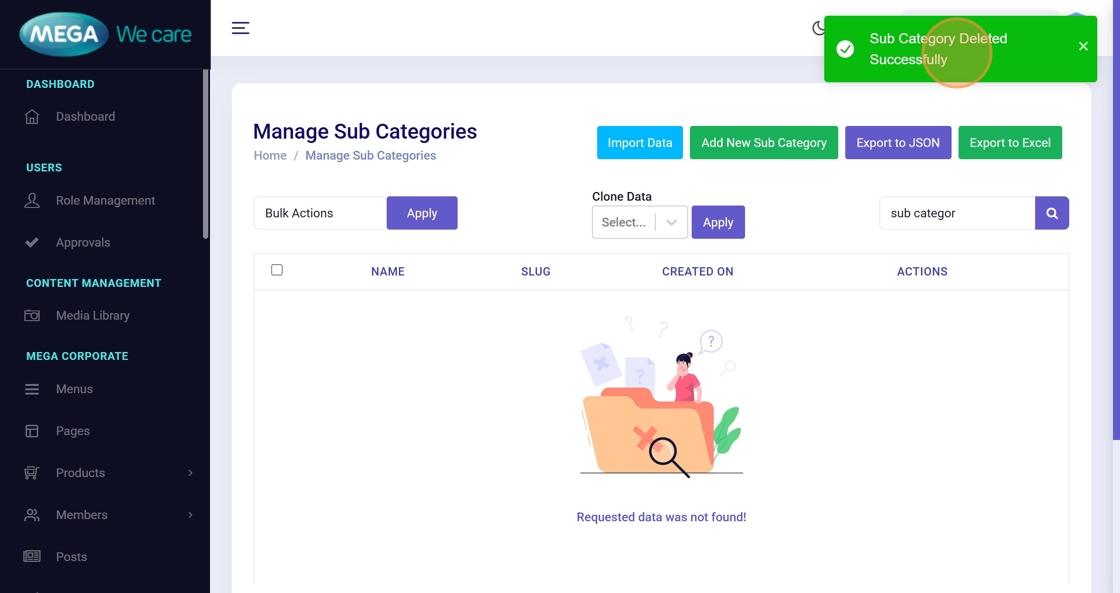The image size is (1120, 593).
Task: Click the magnifier search button
Action: click(1051, 213)
